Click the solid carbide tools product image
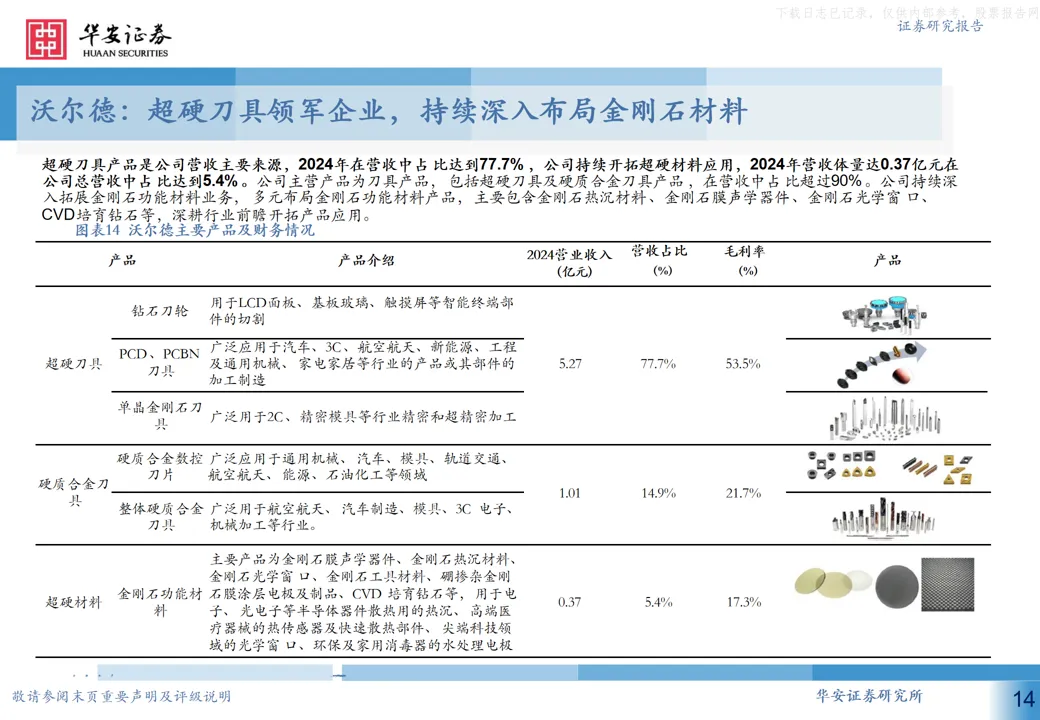The width and height of the screenshot is (1040, 720). click(x=883, y=516)
